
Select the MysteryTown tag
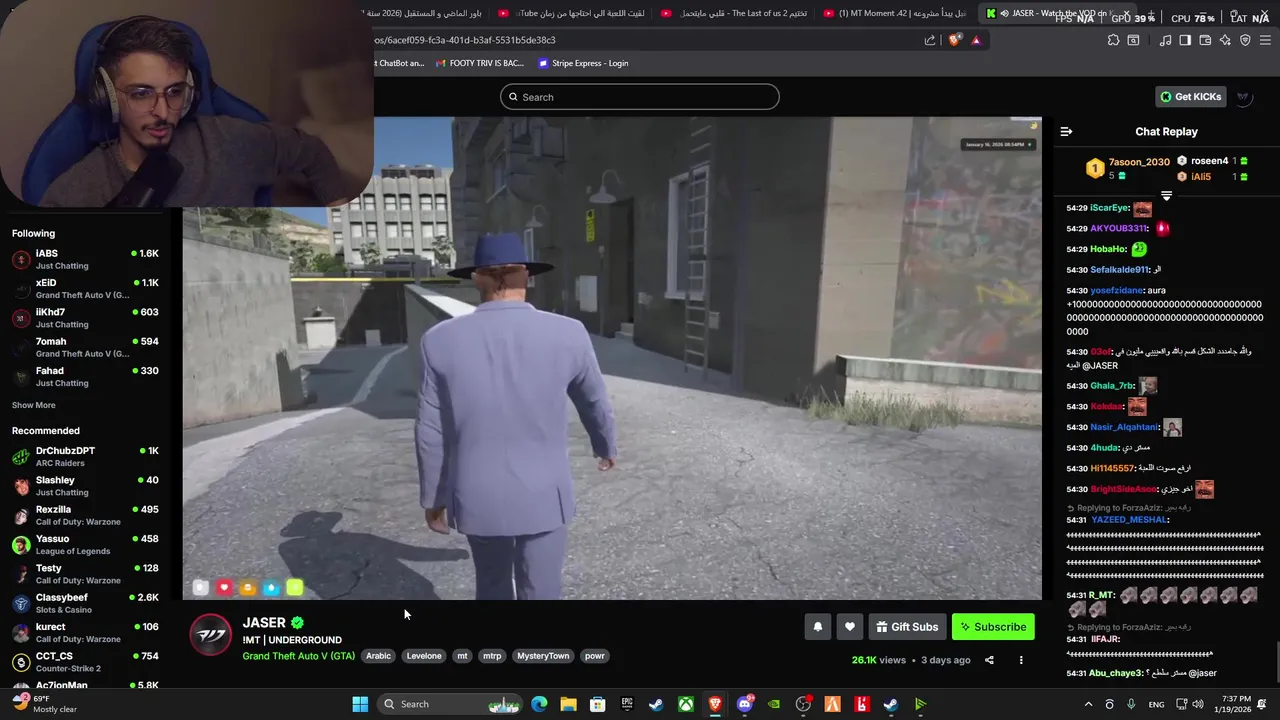pyautogui.click(x=543, y=656)
